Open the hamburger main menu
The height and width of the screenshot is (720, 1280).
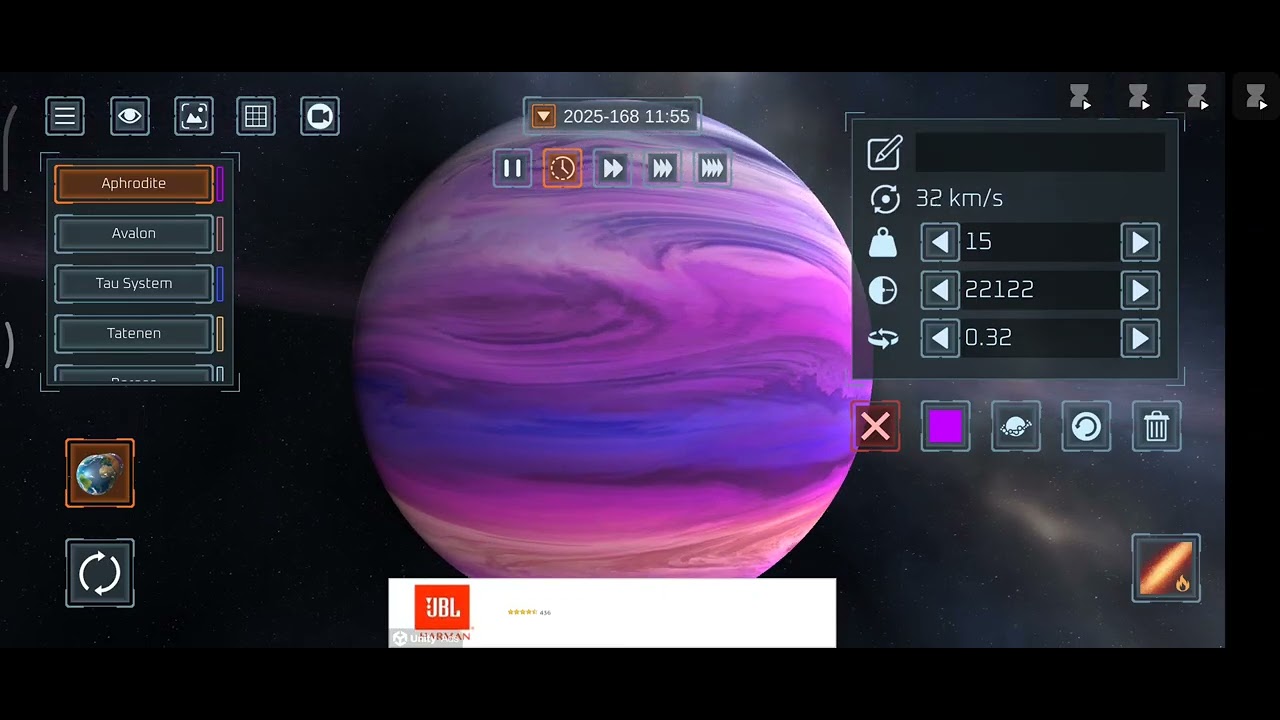(65, 116)
